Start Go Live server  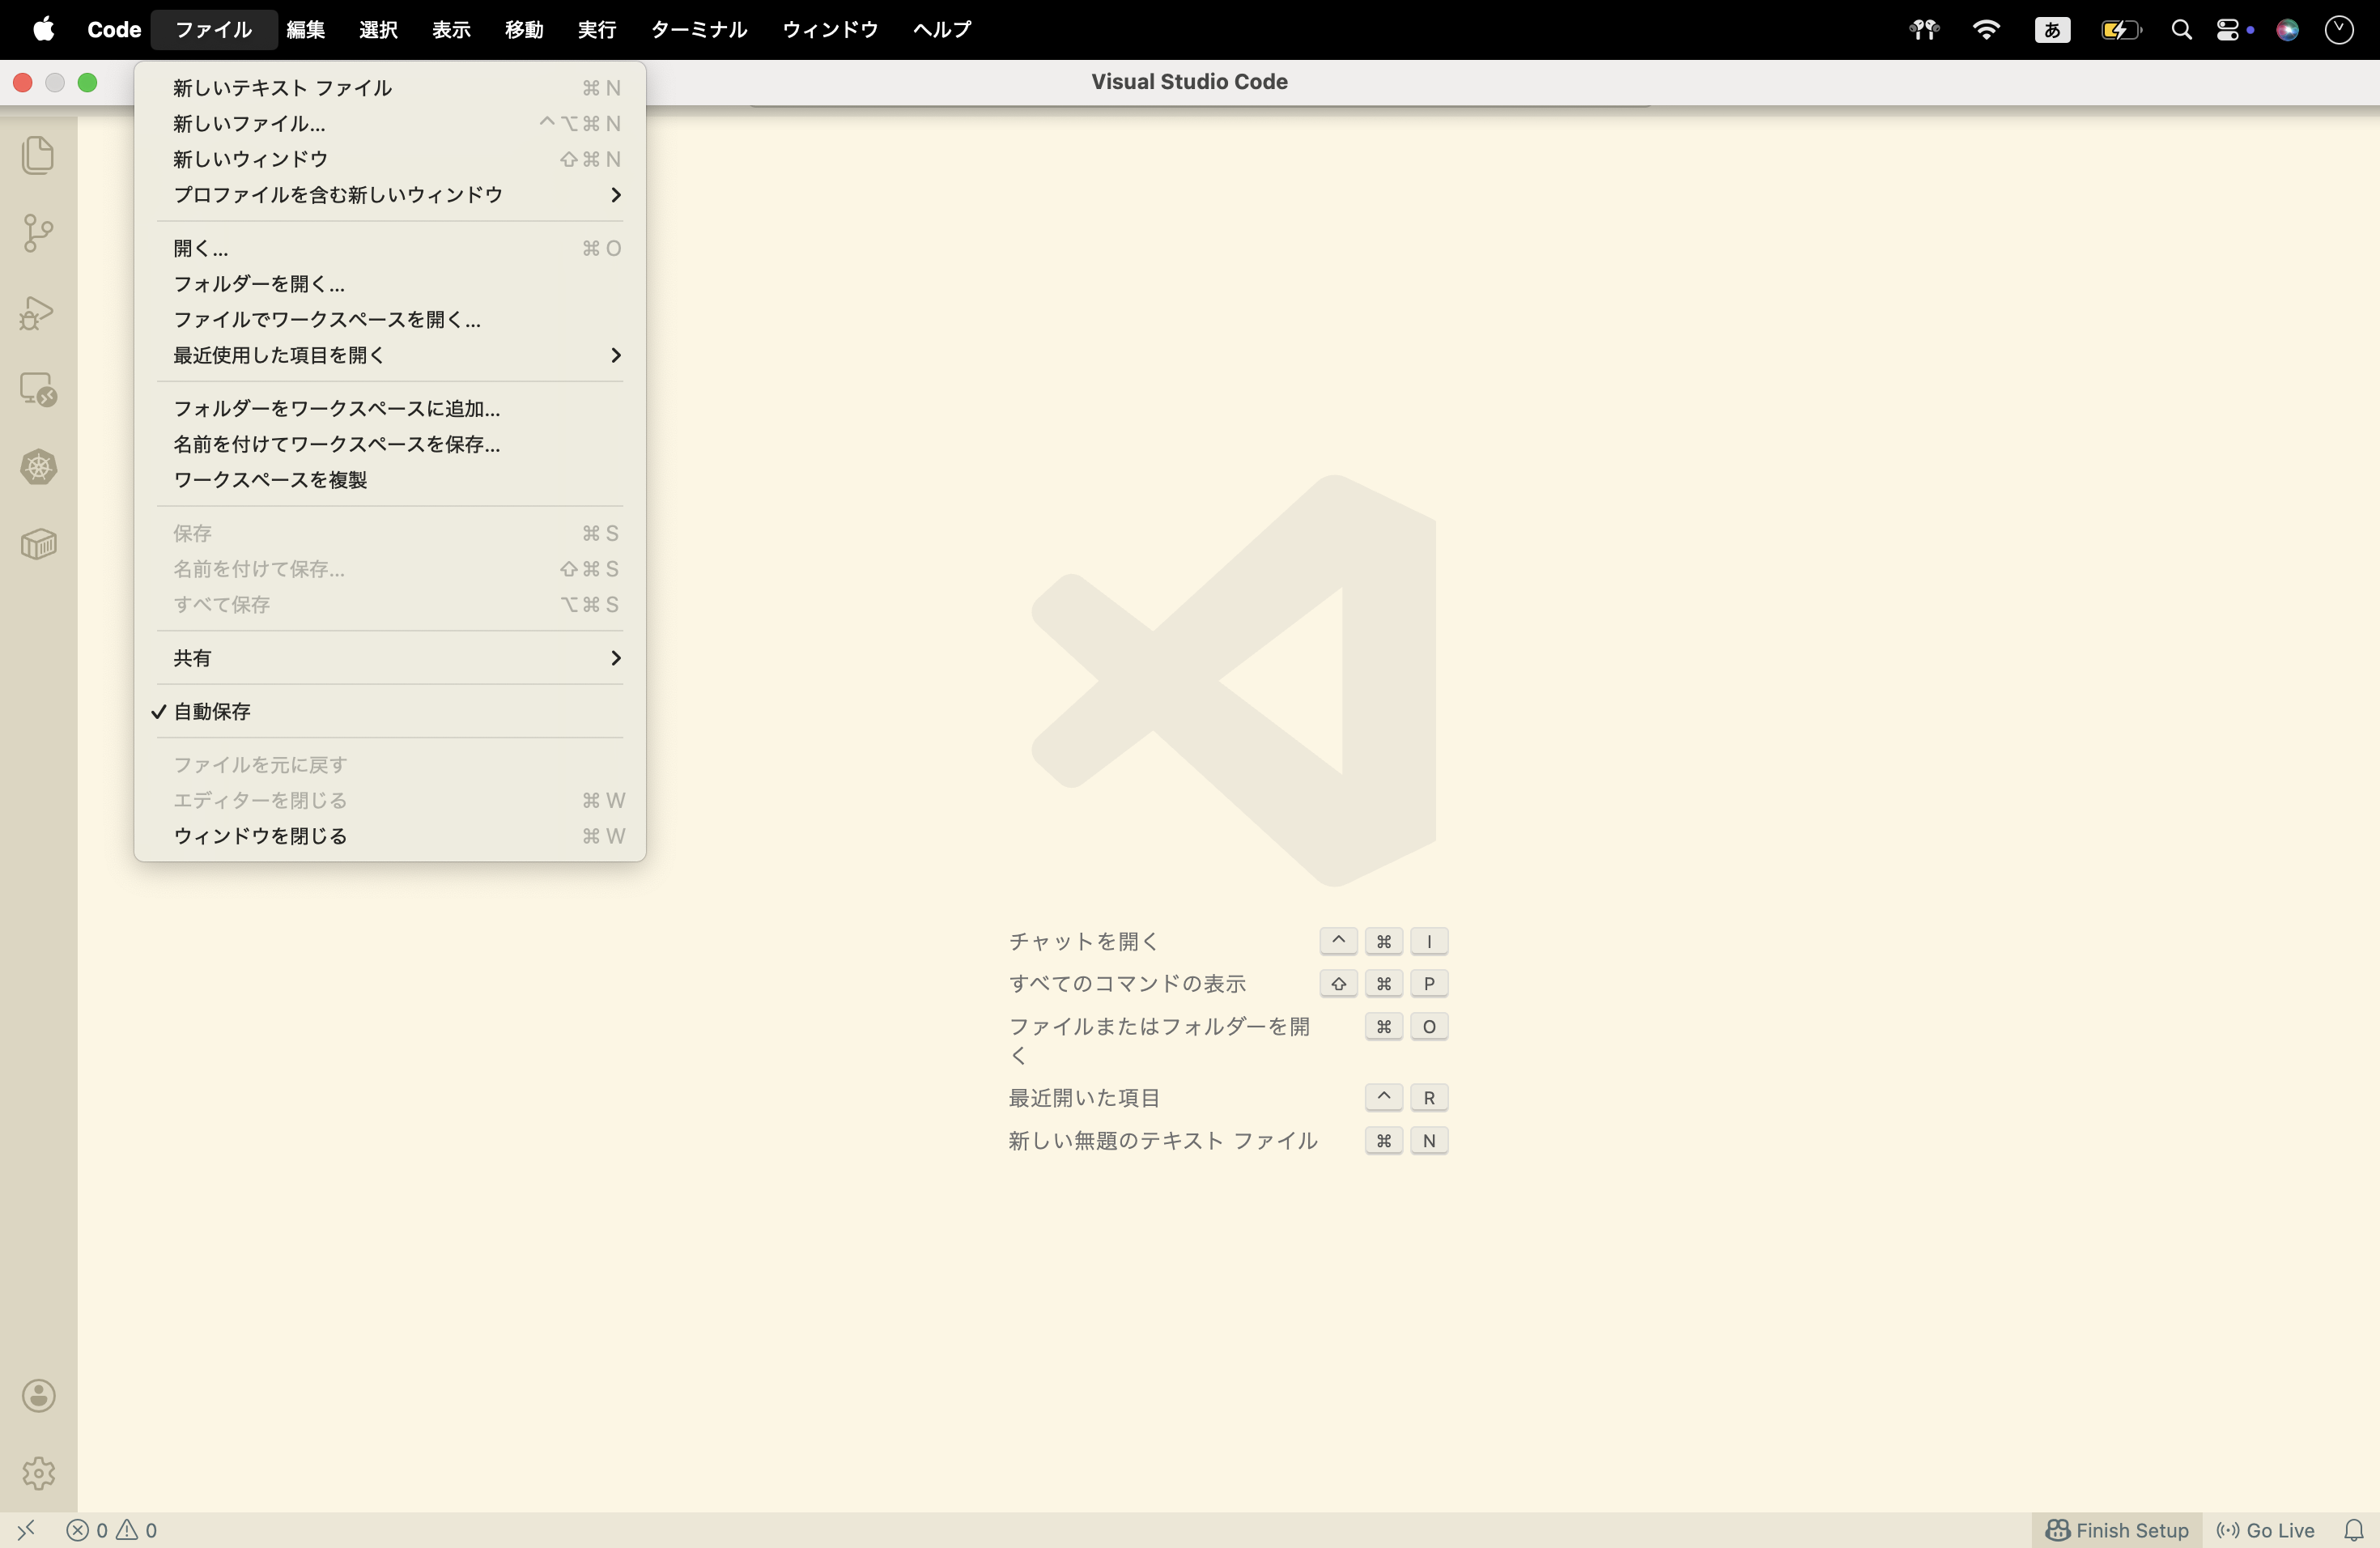click(x=2265, y=1530)
